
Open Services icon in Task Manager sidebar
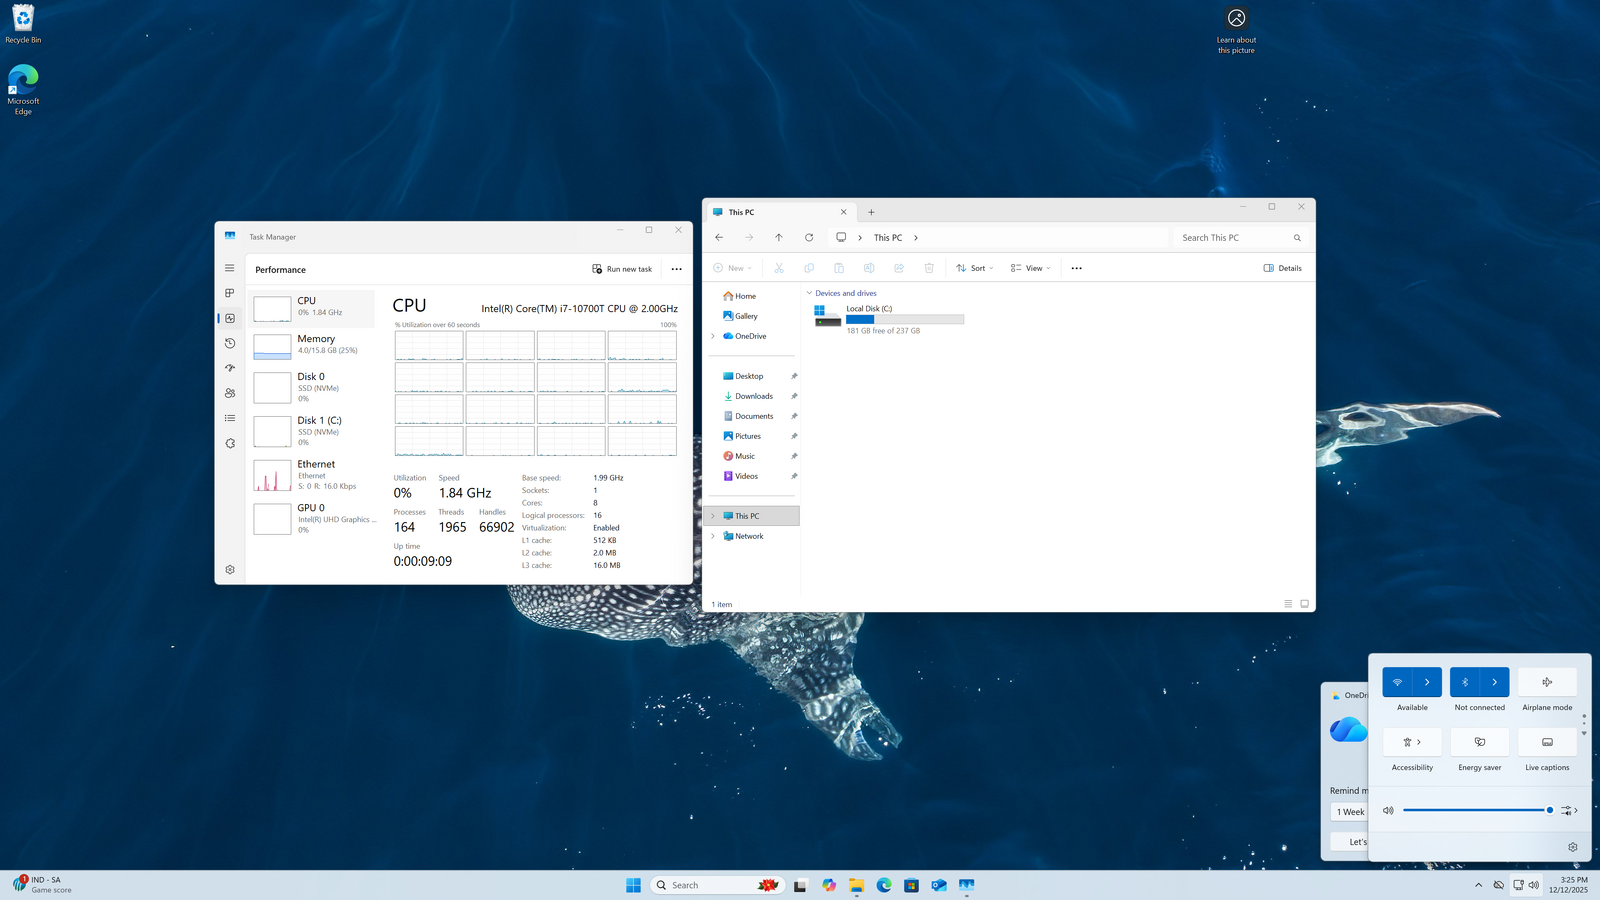click(x=229, y=443)
